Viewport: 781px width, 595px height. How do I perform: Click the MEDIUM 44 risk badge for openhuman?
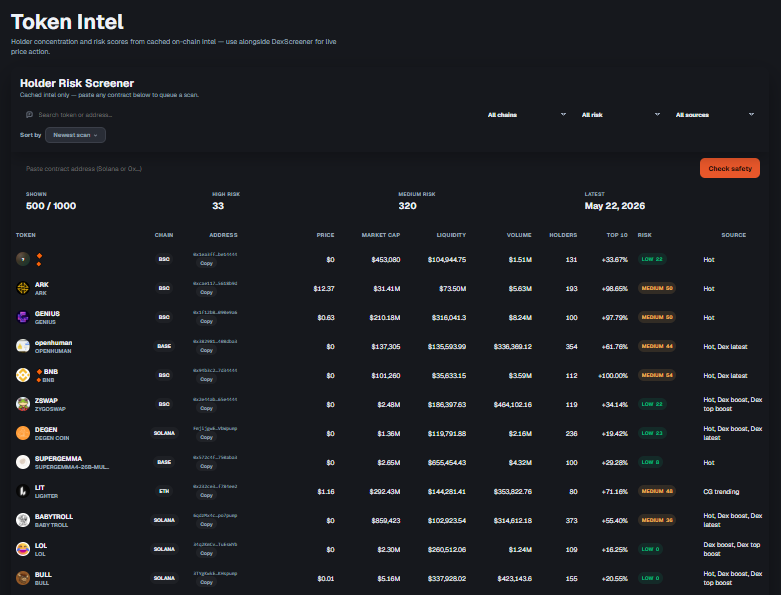pyautogui.click(x=657, y=346)
